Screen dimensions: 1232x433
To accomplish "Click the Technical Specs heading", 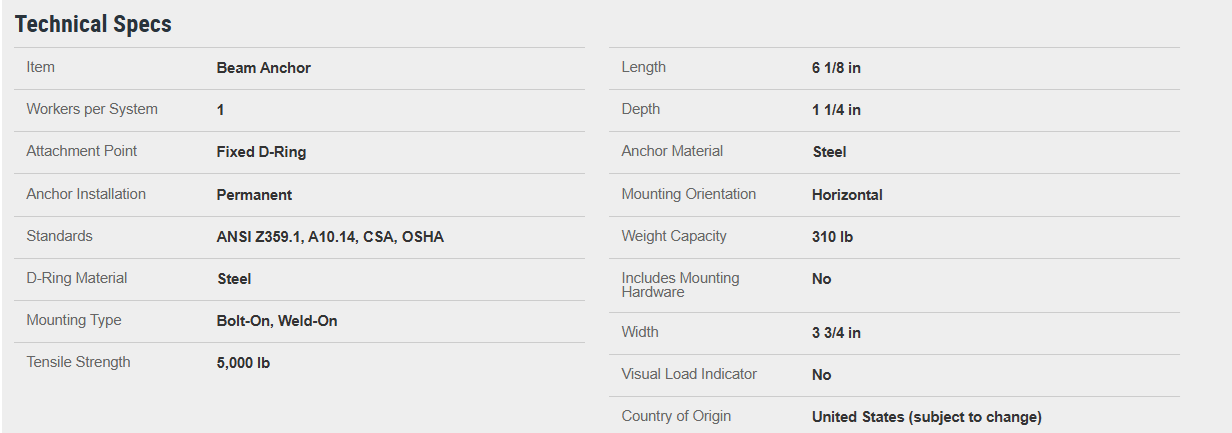I will click(93, 25).
